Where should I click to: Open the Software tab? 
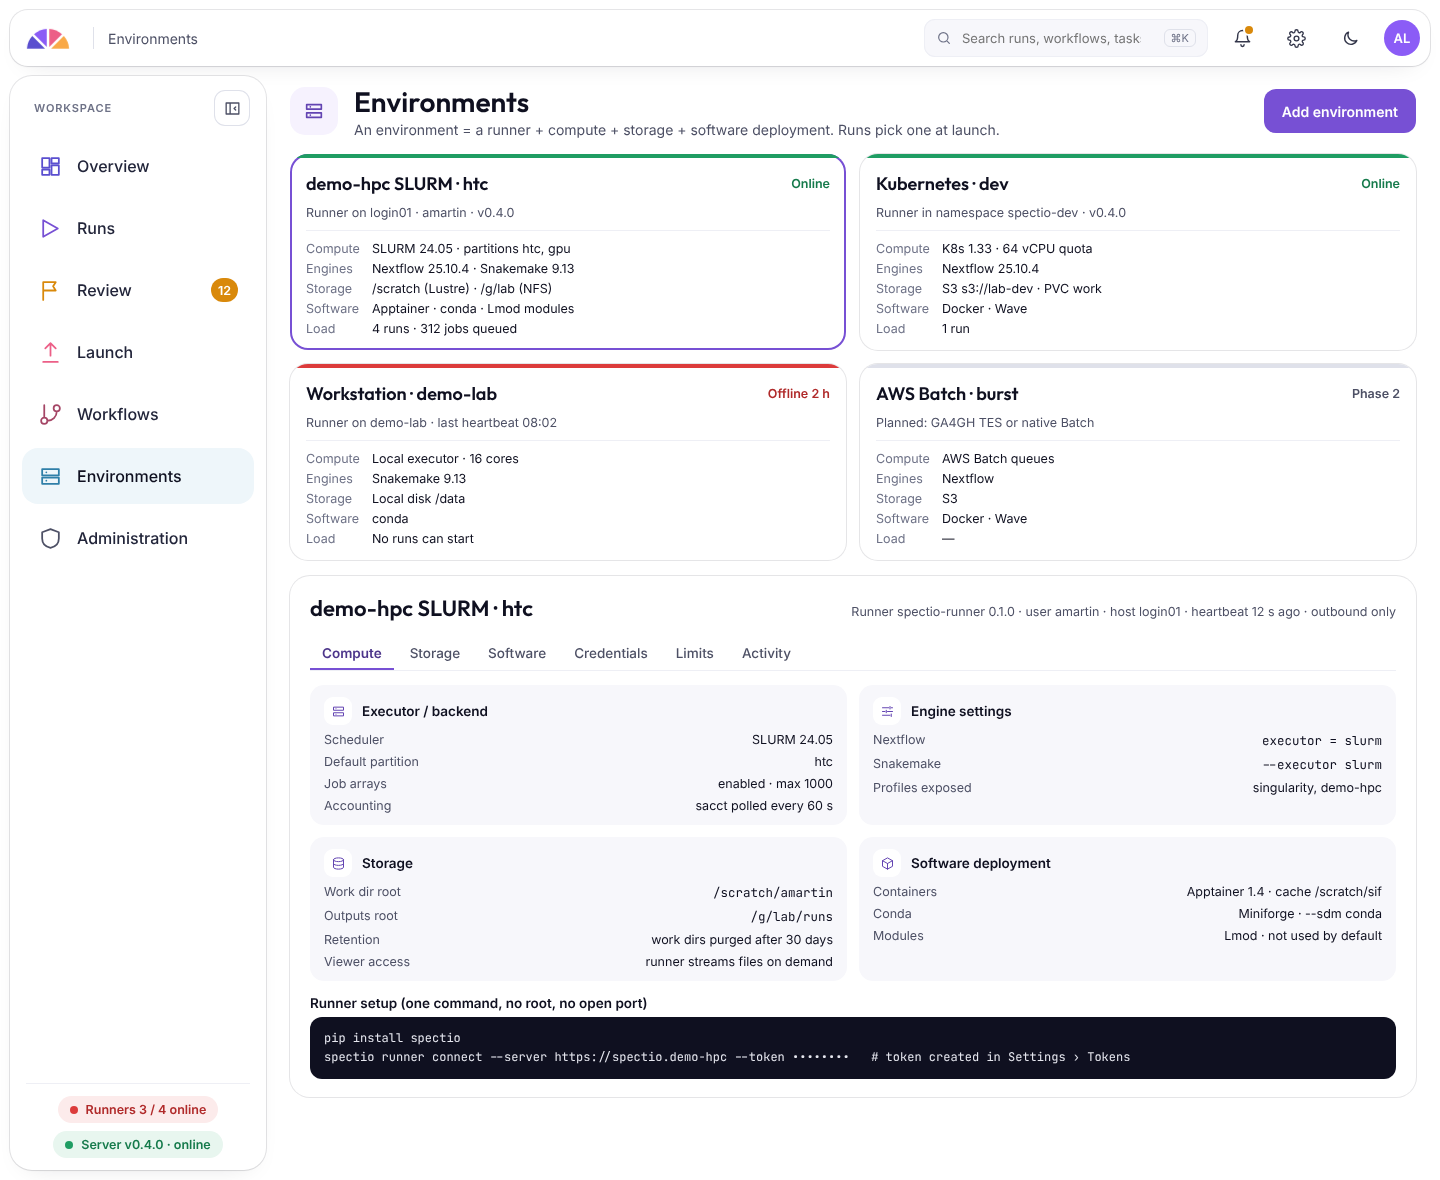tap(517, 653)
